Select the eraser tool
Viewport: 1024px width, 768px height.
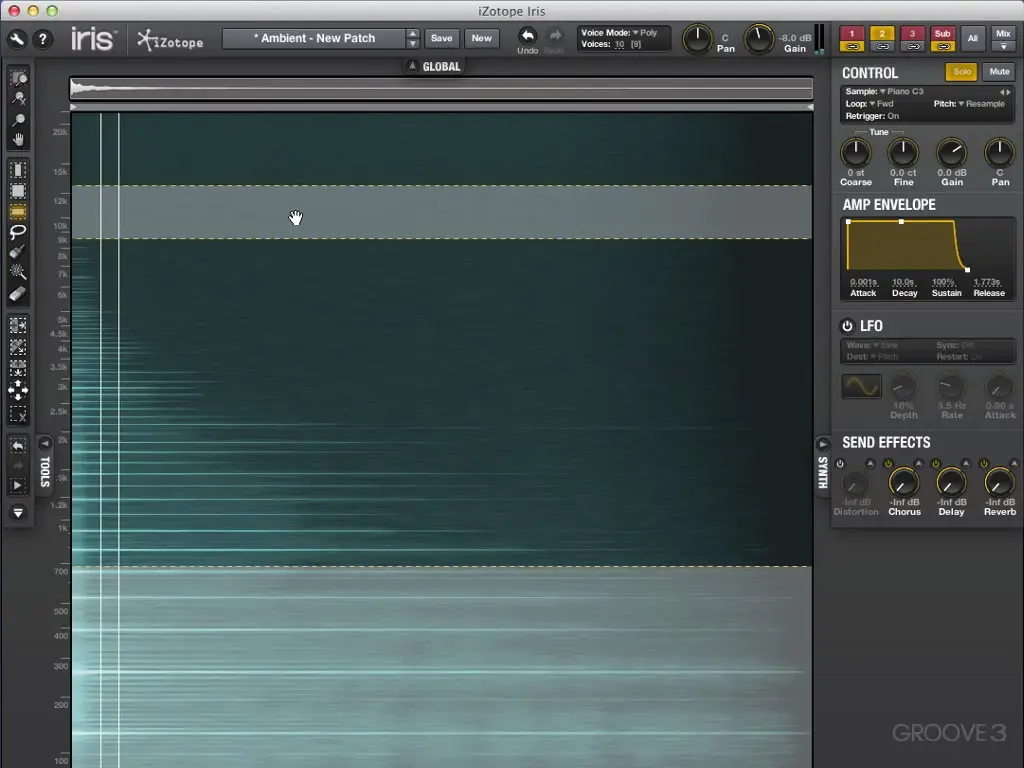point(18,293)
